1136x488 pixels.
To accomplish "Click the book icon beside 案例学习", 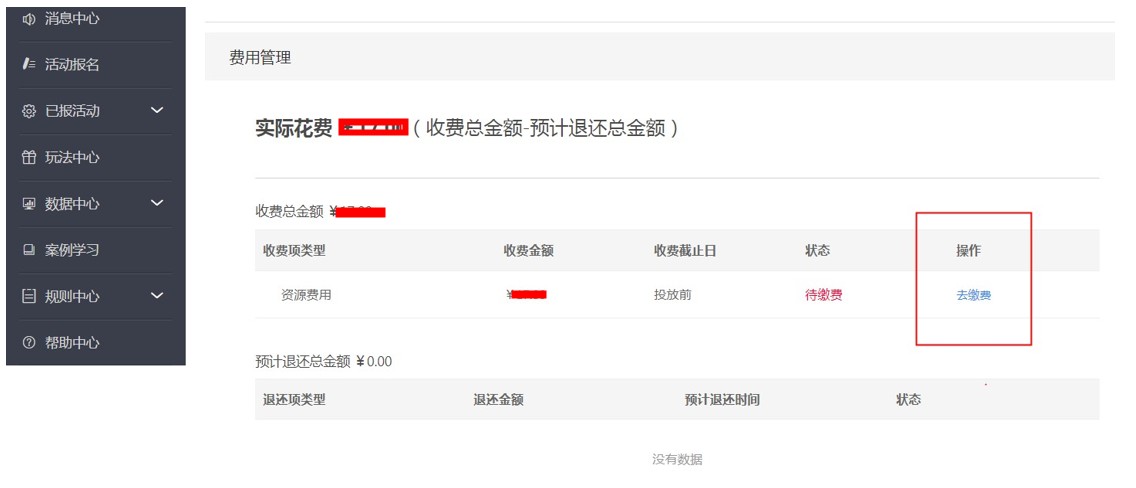I will [x=28, y=250].
